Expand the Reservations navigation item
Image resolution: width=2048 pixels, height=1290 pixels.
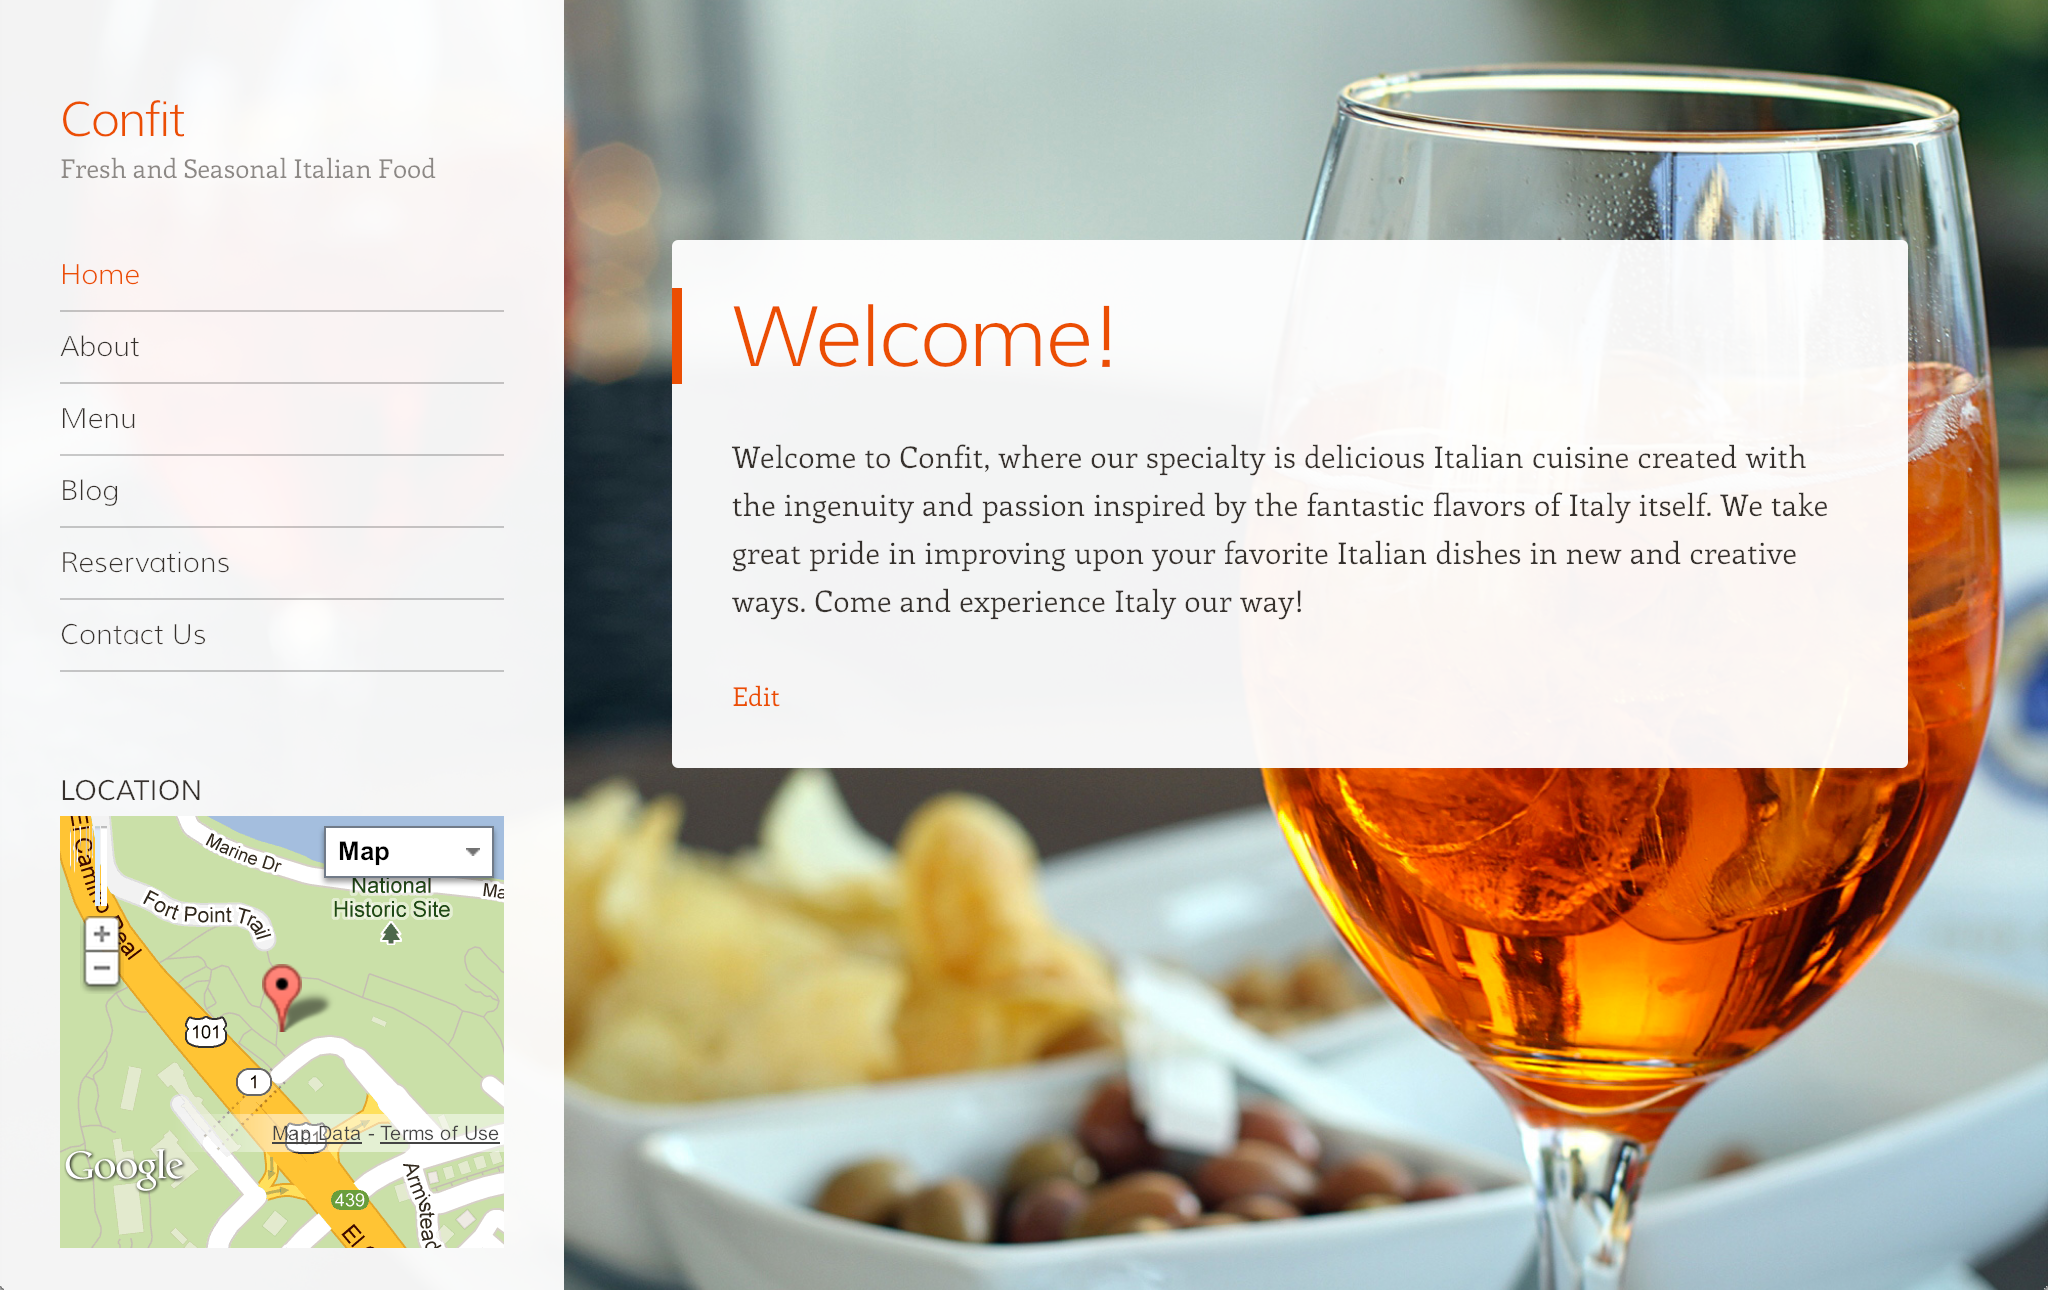click(x=143, y=562)
